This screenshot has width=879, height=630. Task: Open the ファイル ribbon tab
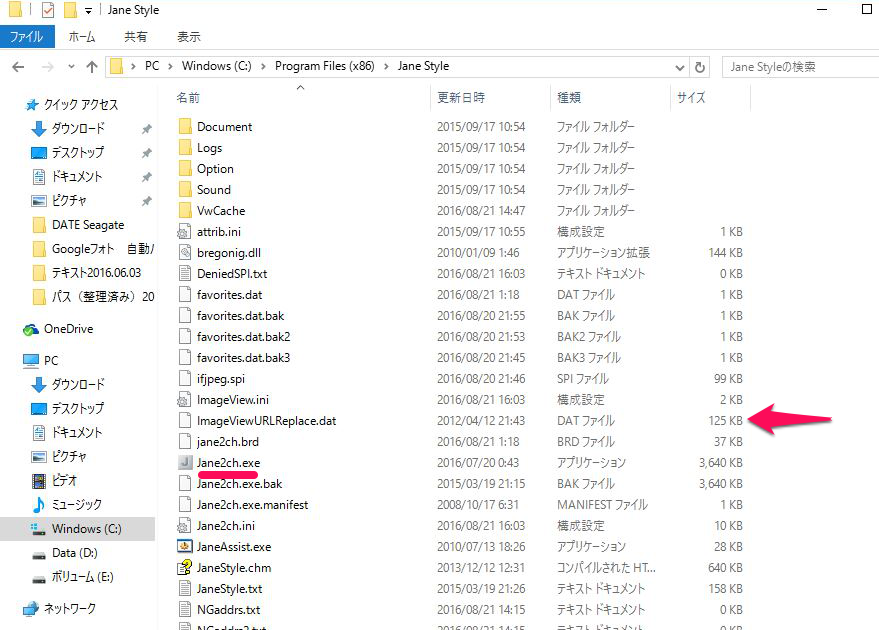pos(27,37)
